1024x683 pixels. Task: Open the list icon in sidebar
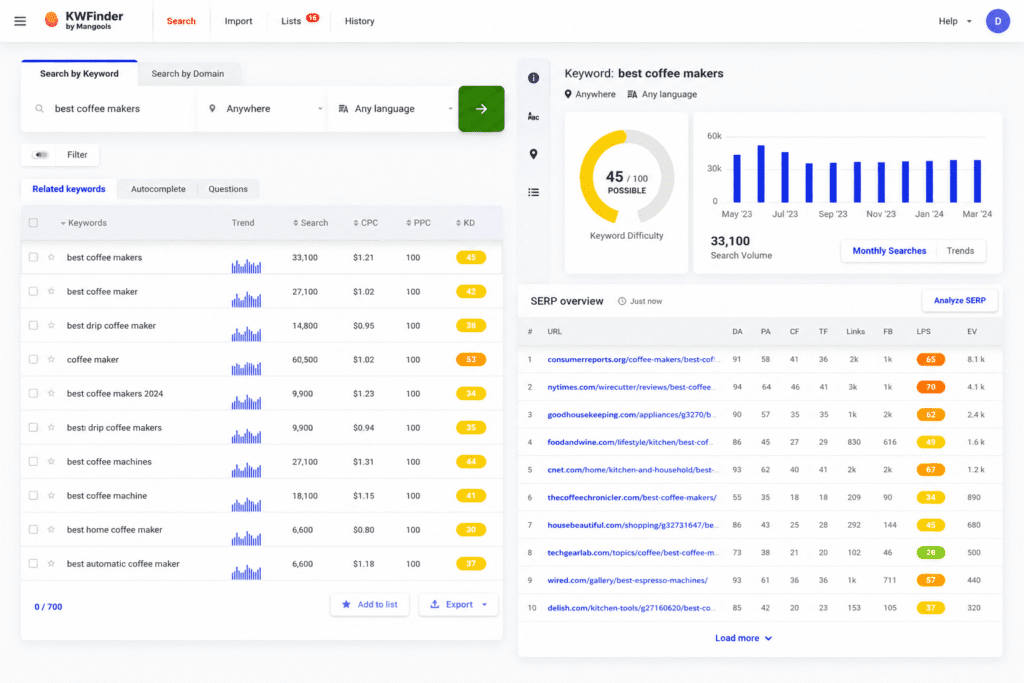coord(534,192)
